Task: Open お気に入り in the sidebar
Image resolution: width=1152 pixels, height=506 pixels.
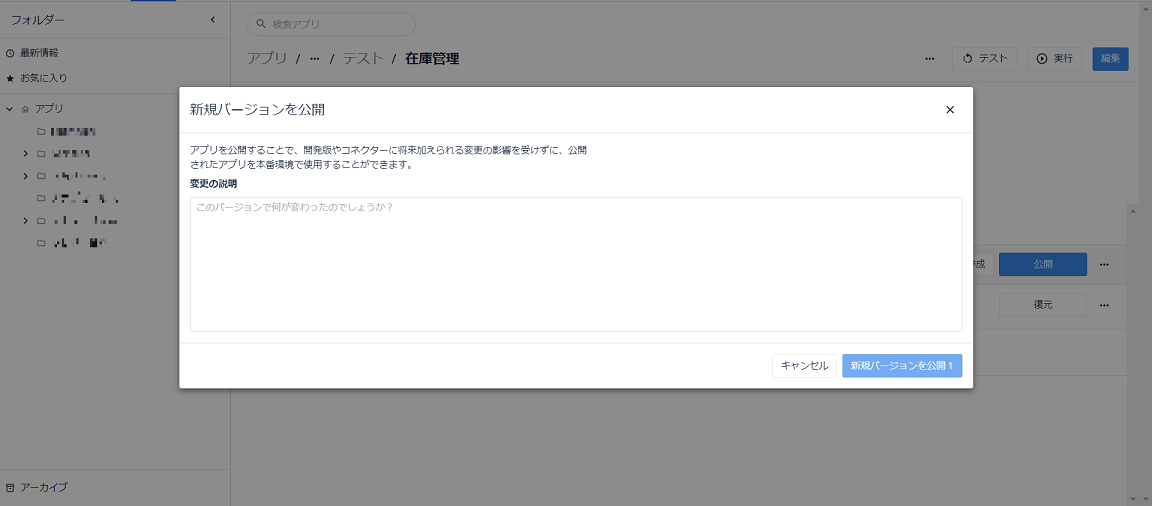Action: pos(43,78)
